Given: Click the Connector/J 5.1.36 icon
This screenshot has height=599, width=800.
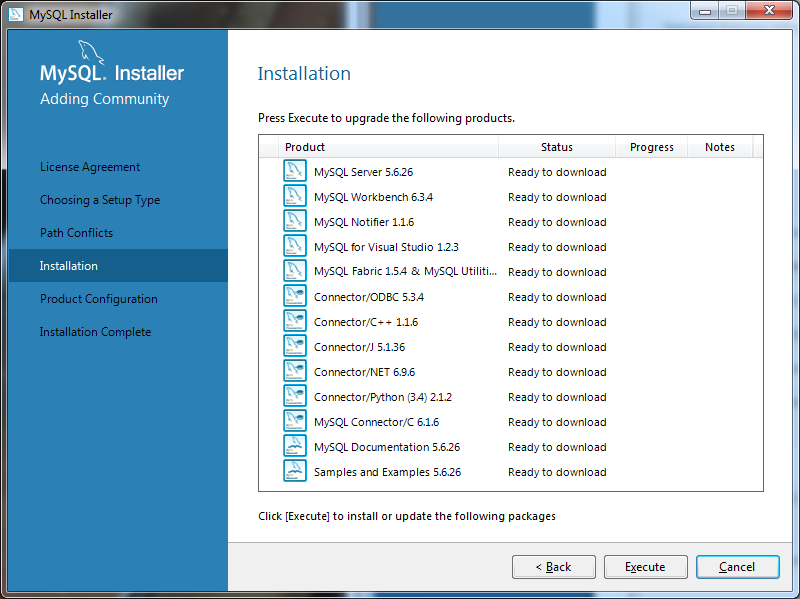Looking at the screenshot, I should click(295, 346).
